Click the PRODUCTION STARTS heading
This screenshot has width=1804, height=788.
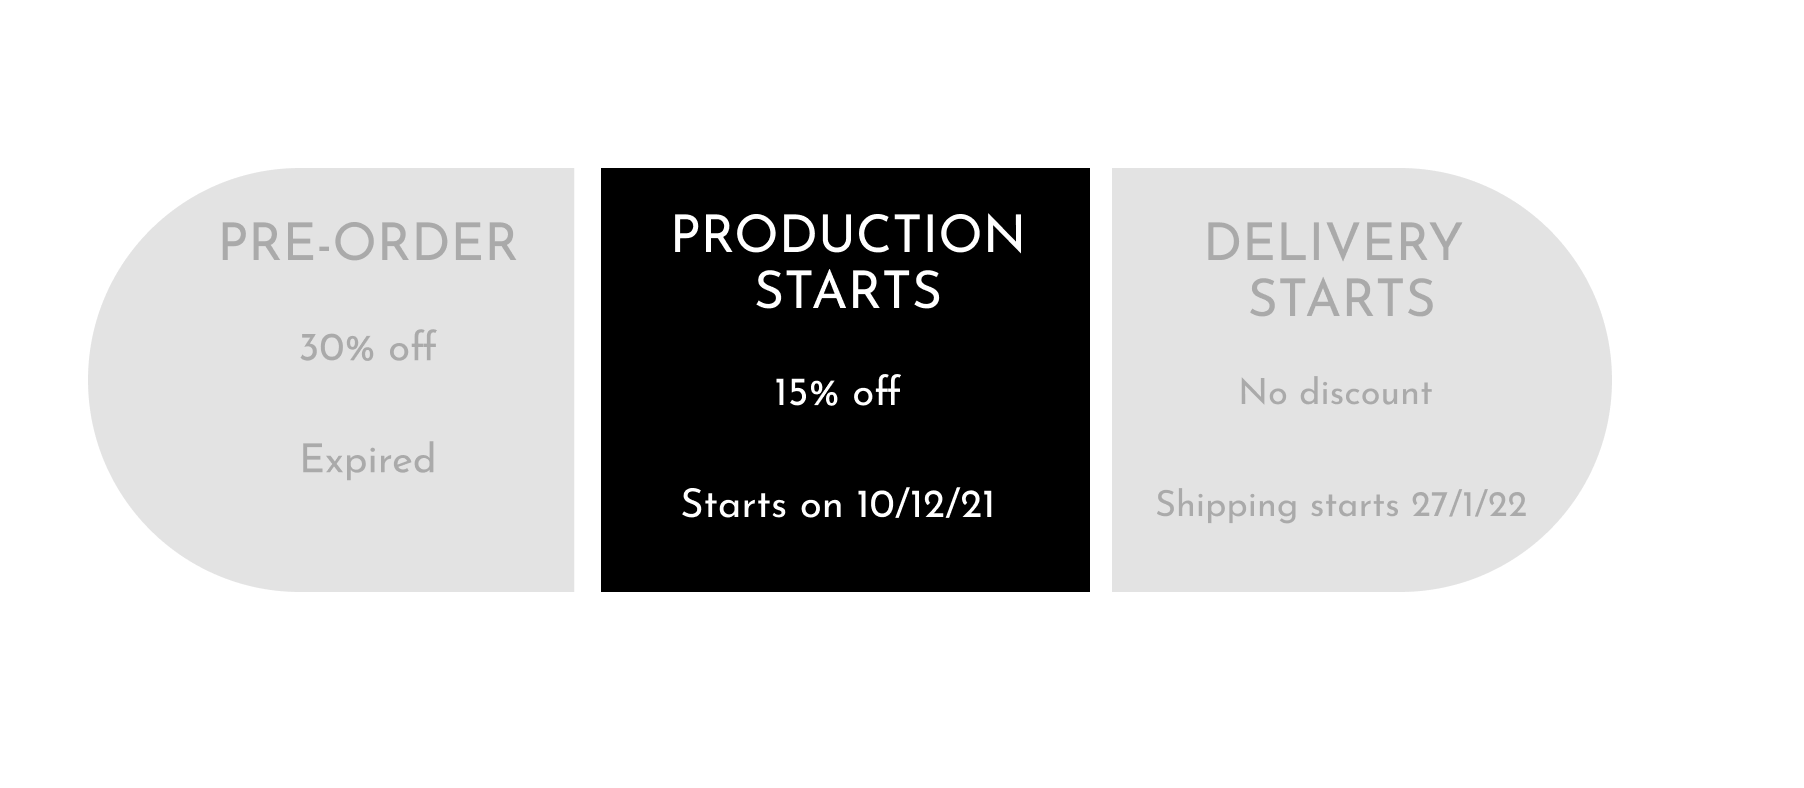click(847, 263)
